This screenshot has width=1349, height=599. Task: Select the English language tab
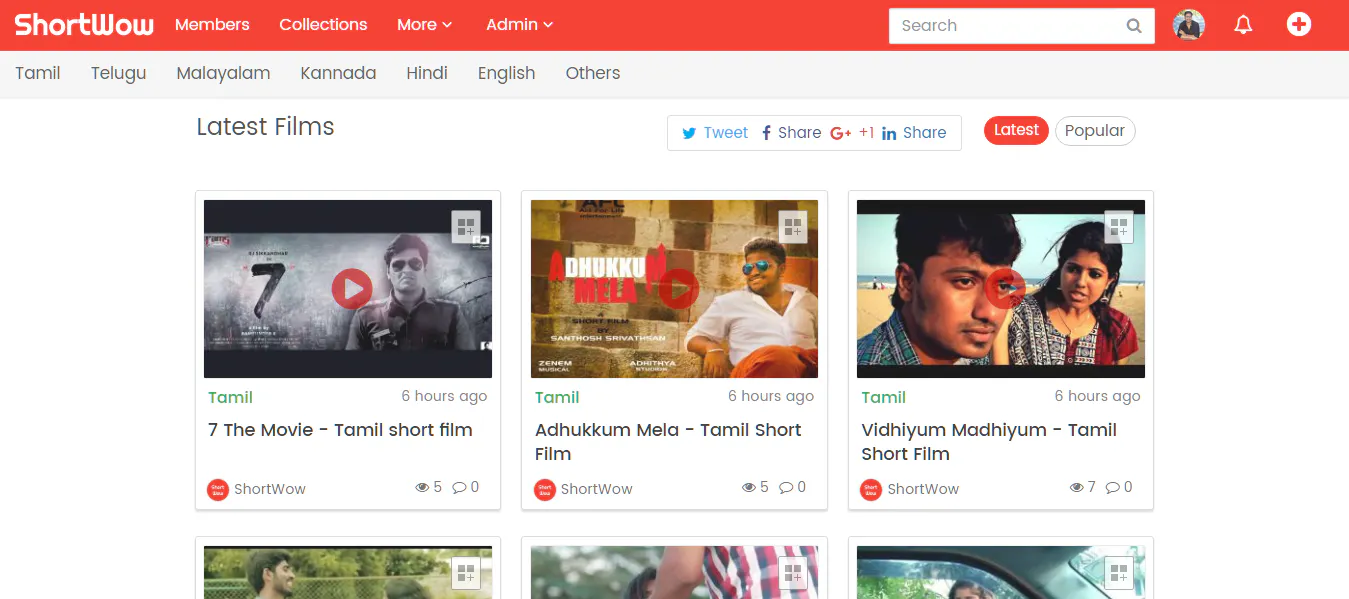coord(506,73)
